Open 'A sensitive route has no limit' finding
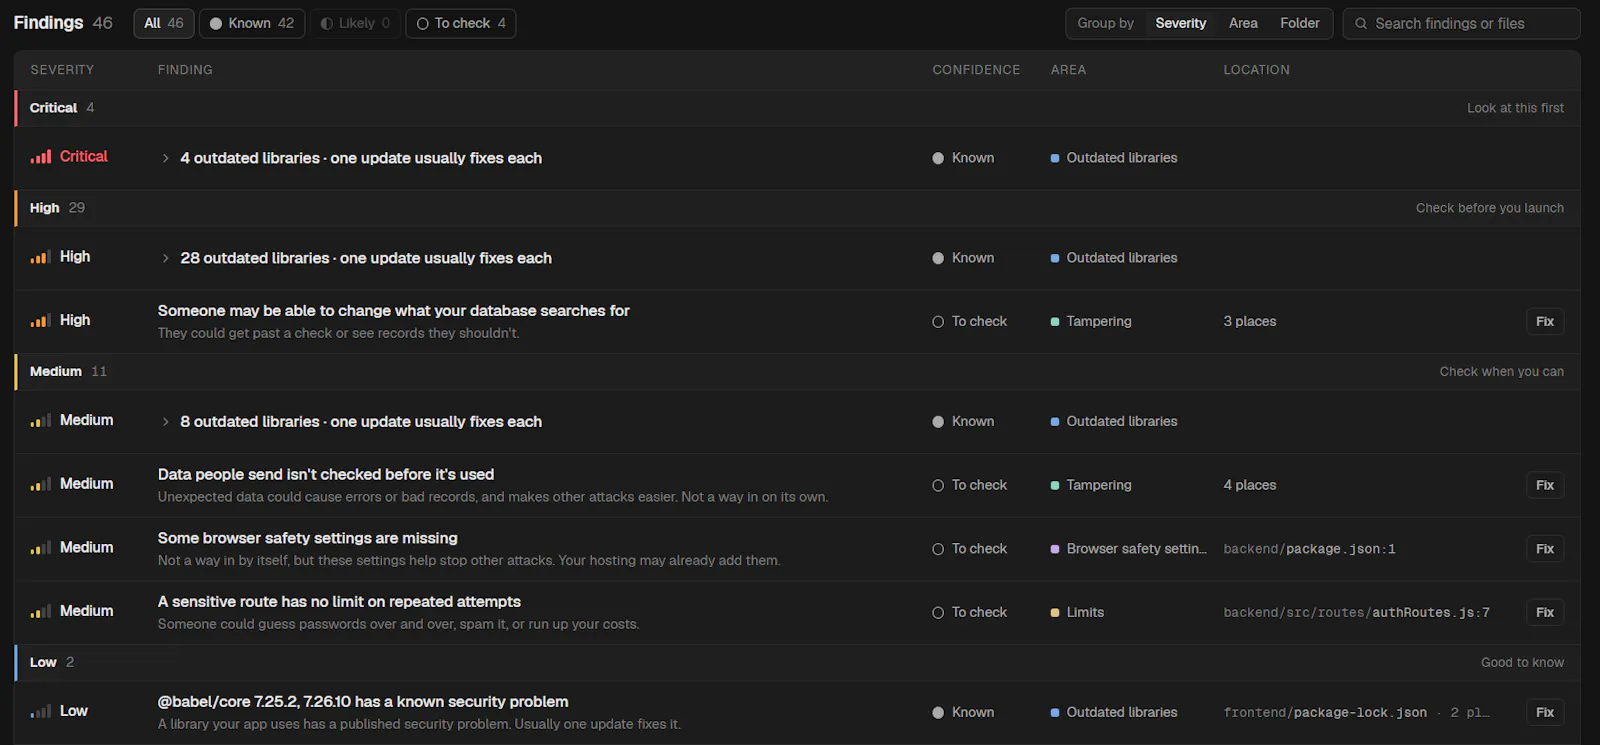The height and width of the screenshot is (745, 1600). [x=339, y=602]
